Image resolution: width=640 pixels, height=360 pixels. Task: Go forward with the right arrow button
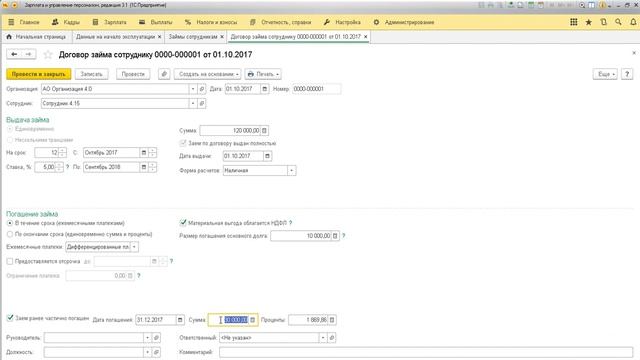coord(29,54)
